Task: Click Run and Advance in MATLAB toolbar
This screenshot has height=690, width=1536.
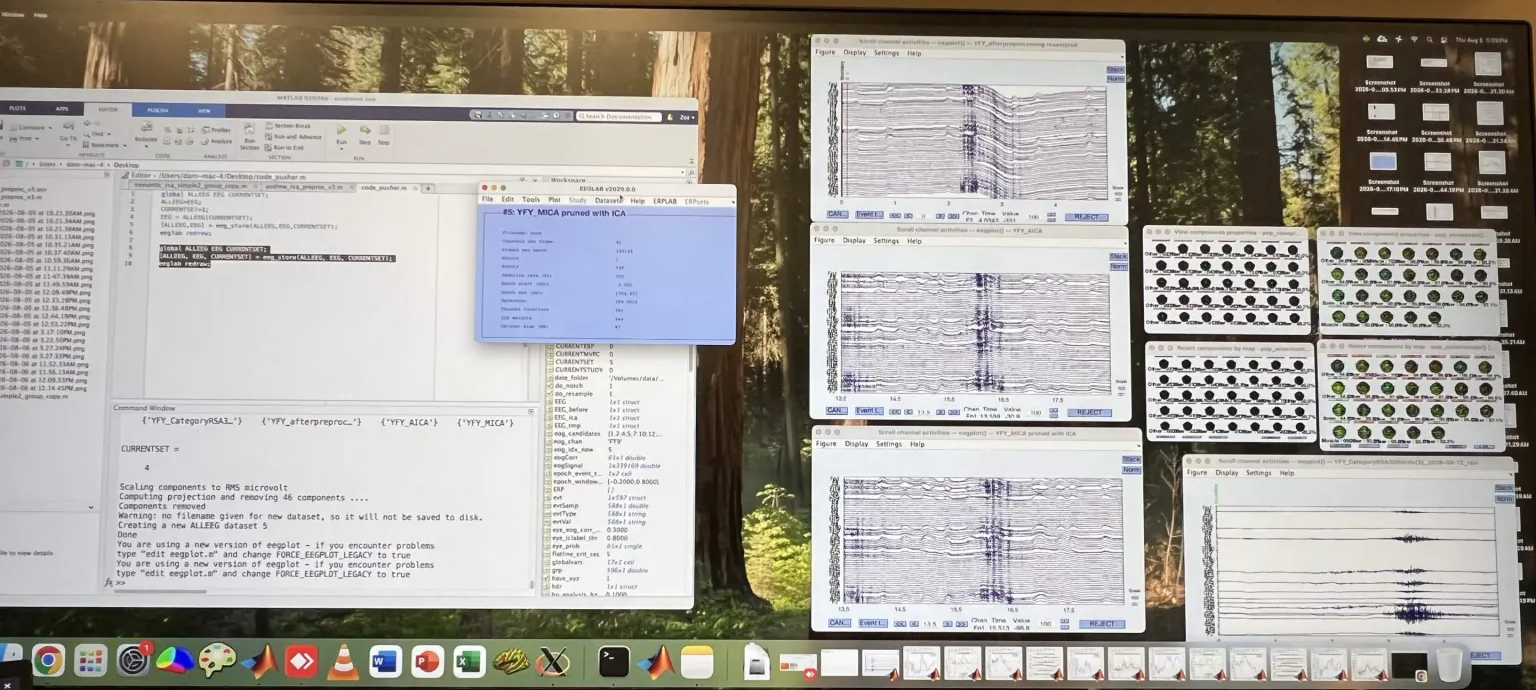Action: (x=293, y=137)
